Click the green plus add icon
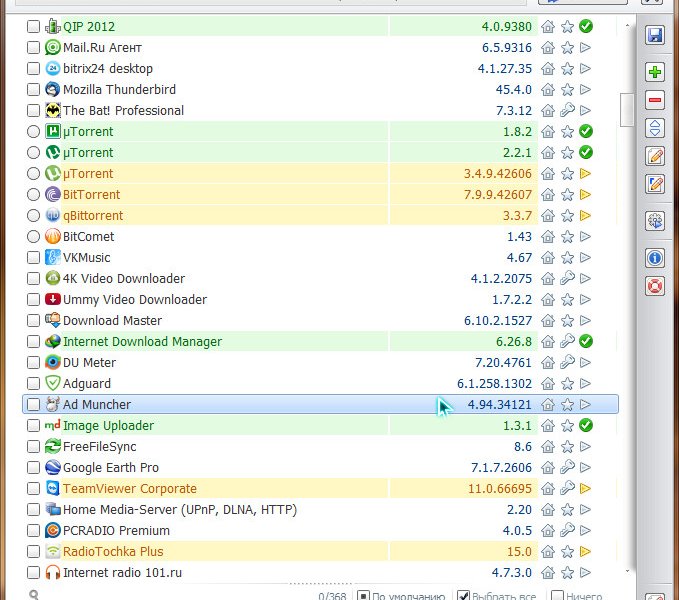The image size is (679, 600). point(655,72)
